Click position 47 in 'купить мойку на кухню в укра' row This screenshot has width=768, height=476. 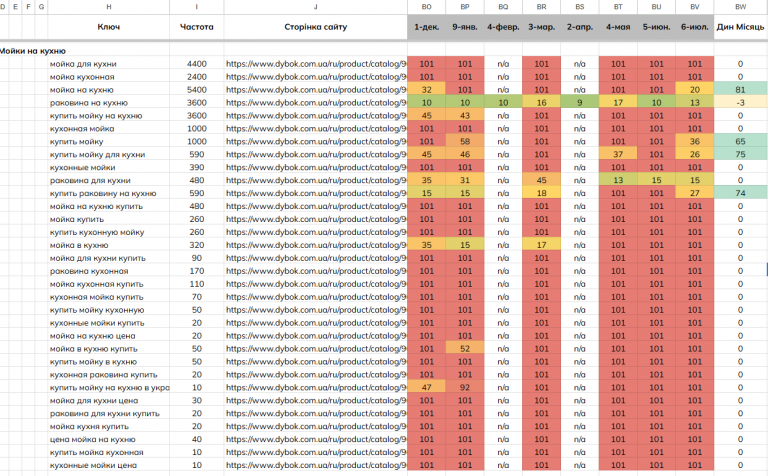(426, 387)
